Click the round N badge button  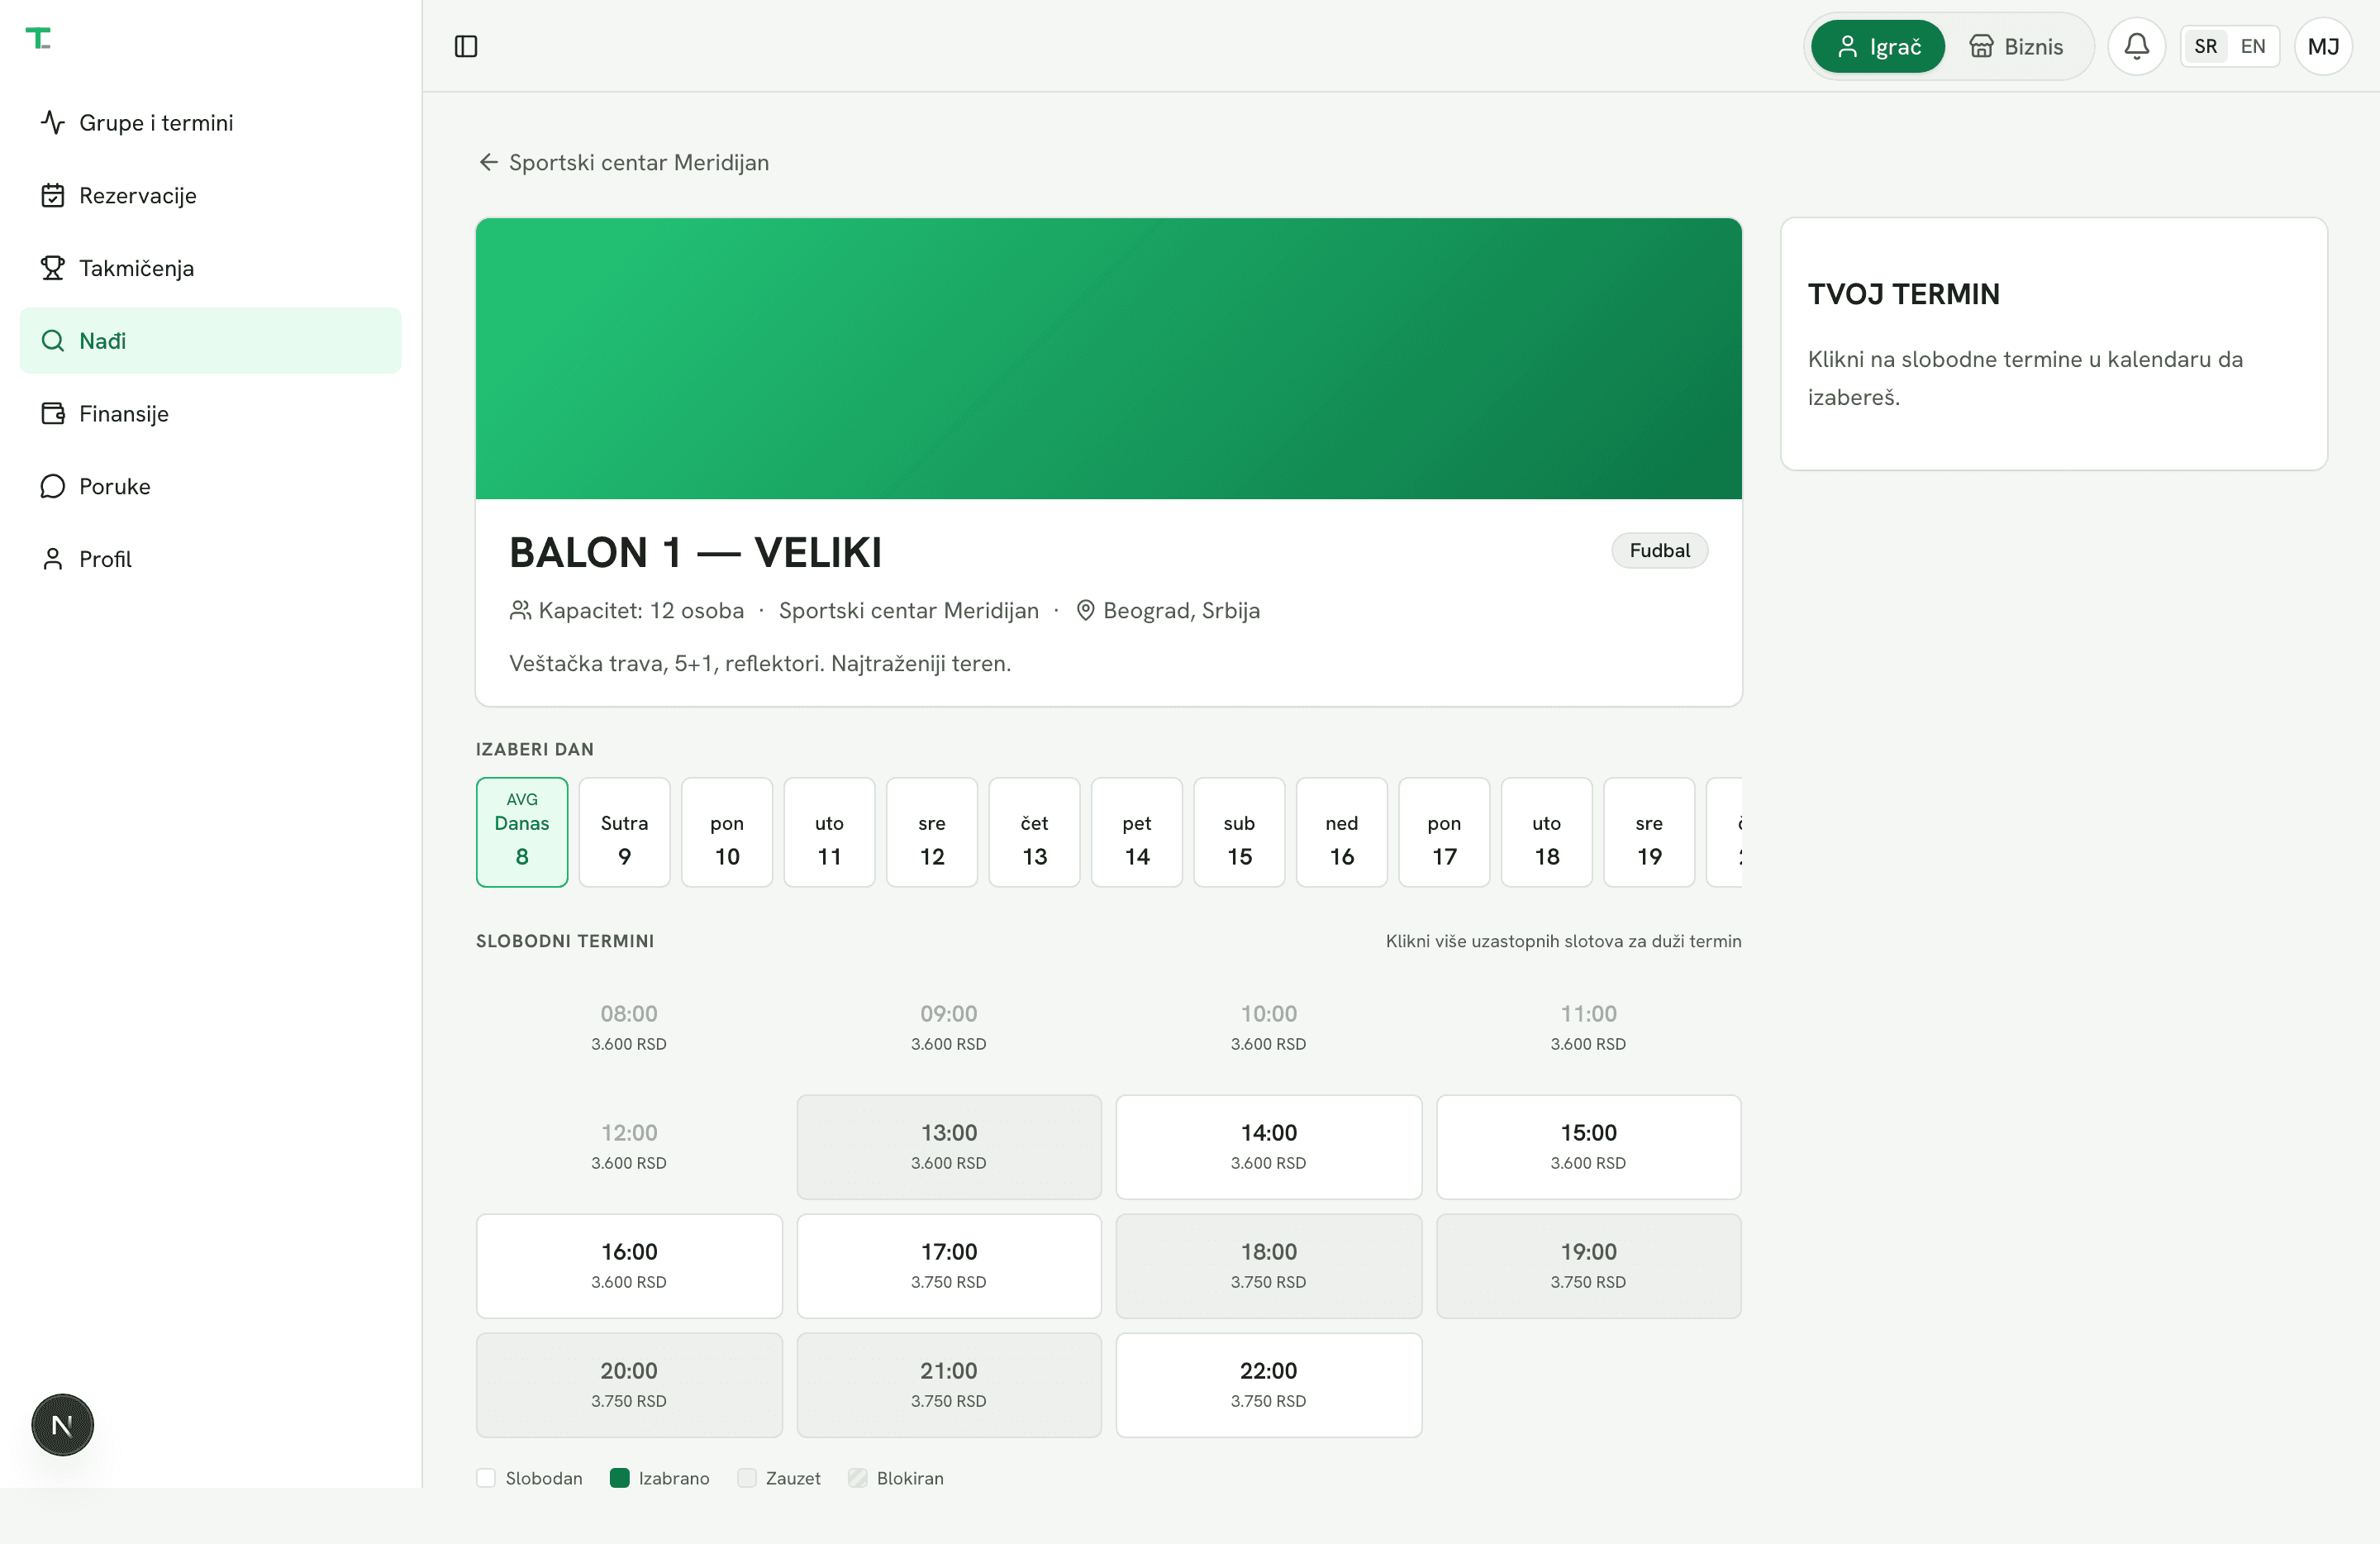click(62, 1424)
